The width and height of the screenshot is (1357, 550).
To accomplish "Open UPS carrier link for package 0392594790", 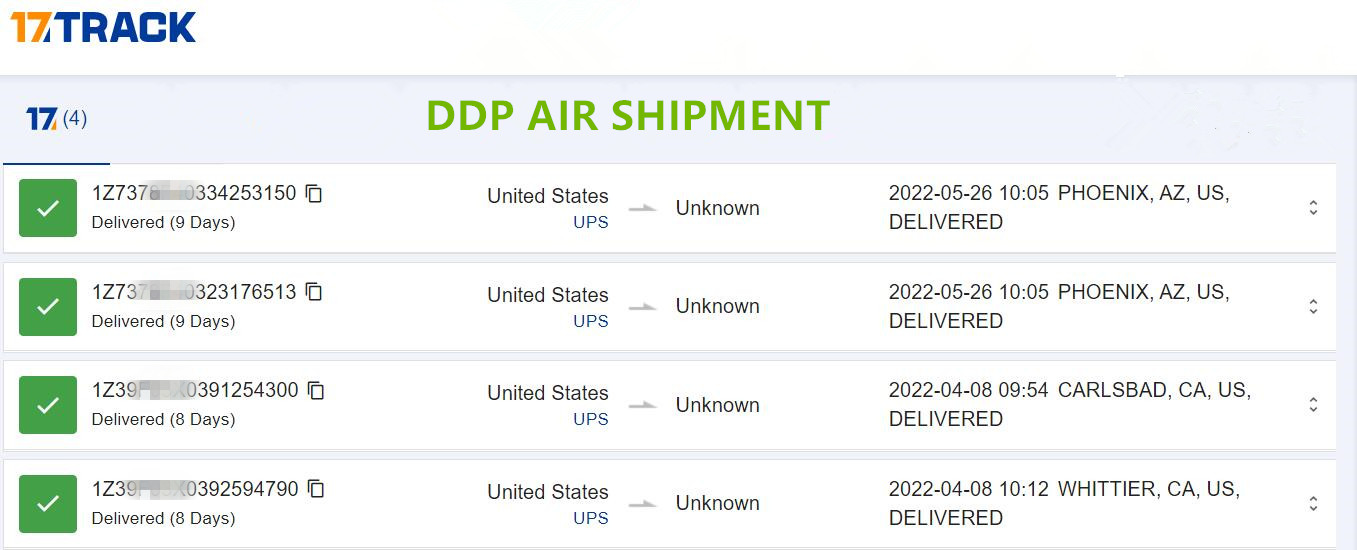I will click(590, 518).
